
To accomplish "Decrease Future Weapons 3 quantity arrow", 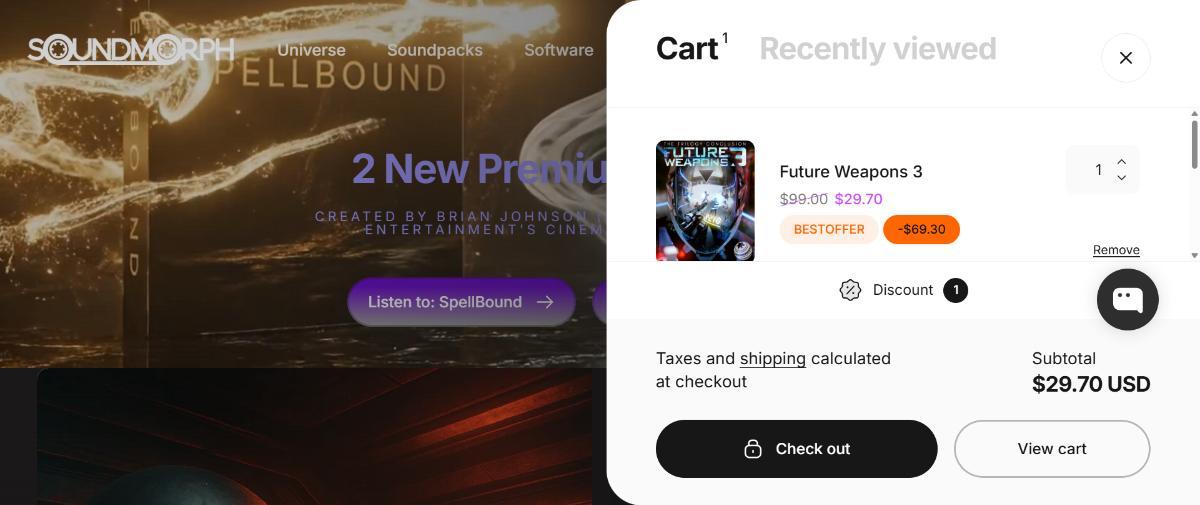I will tap(1121, 178).
